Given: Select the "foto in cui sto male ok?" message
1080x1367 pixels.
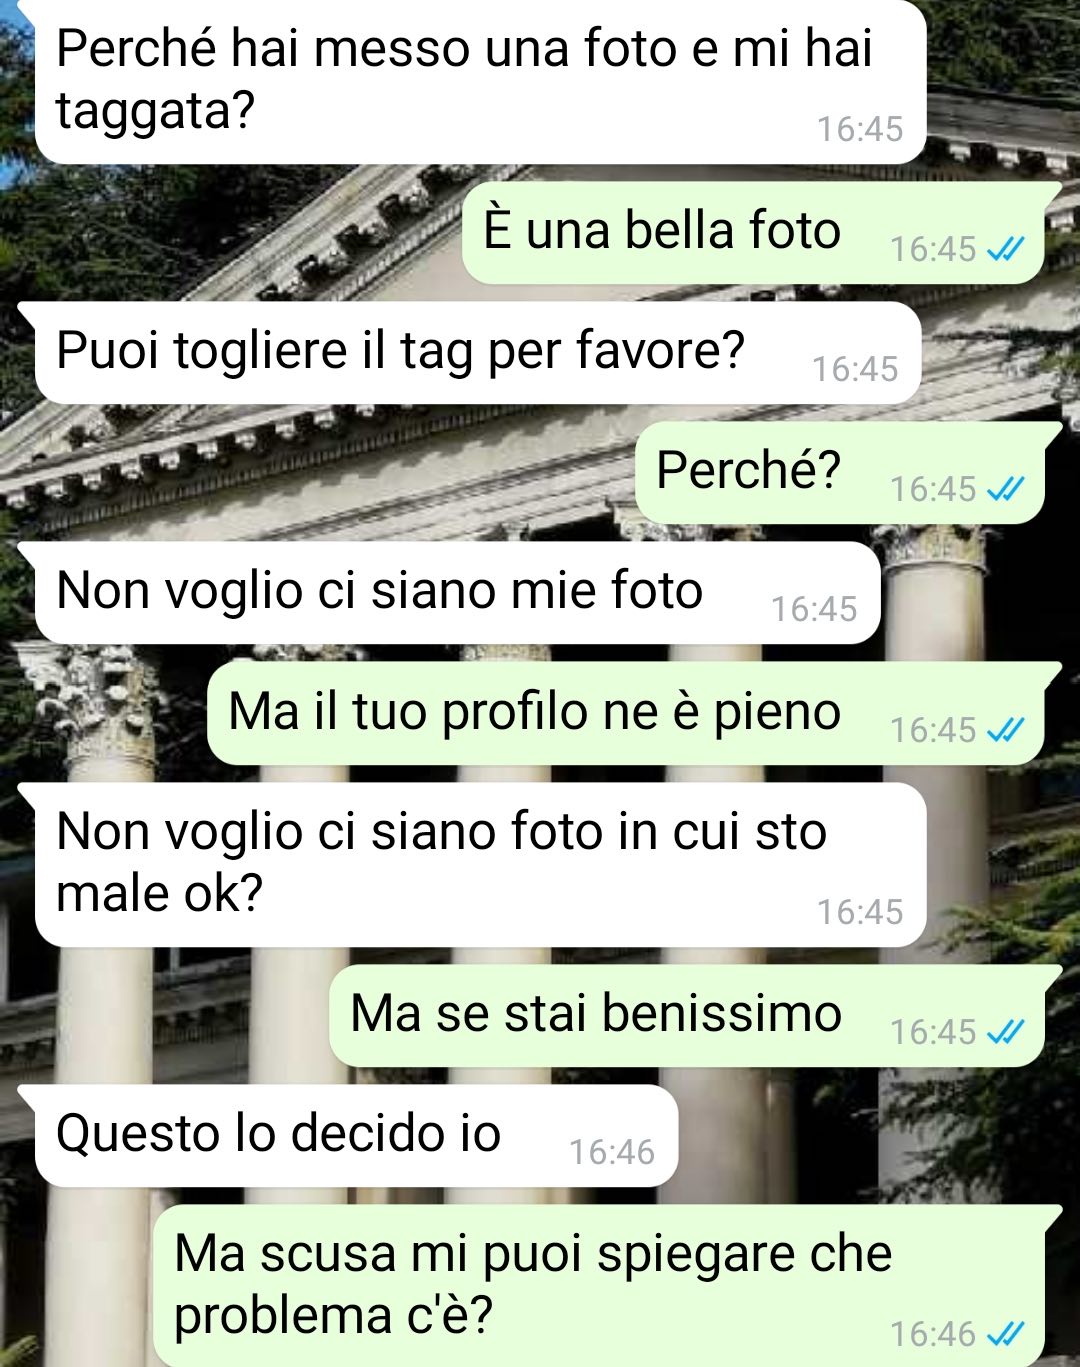Looking at the screenshot, I should (x=480, y=865).
